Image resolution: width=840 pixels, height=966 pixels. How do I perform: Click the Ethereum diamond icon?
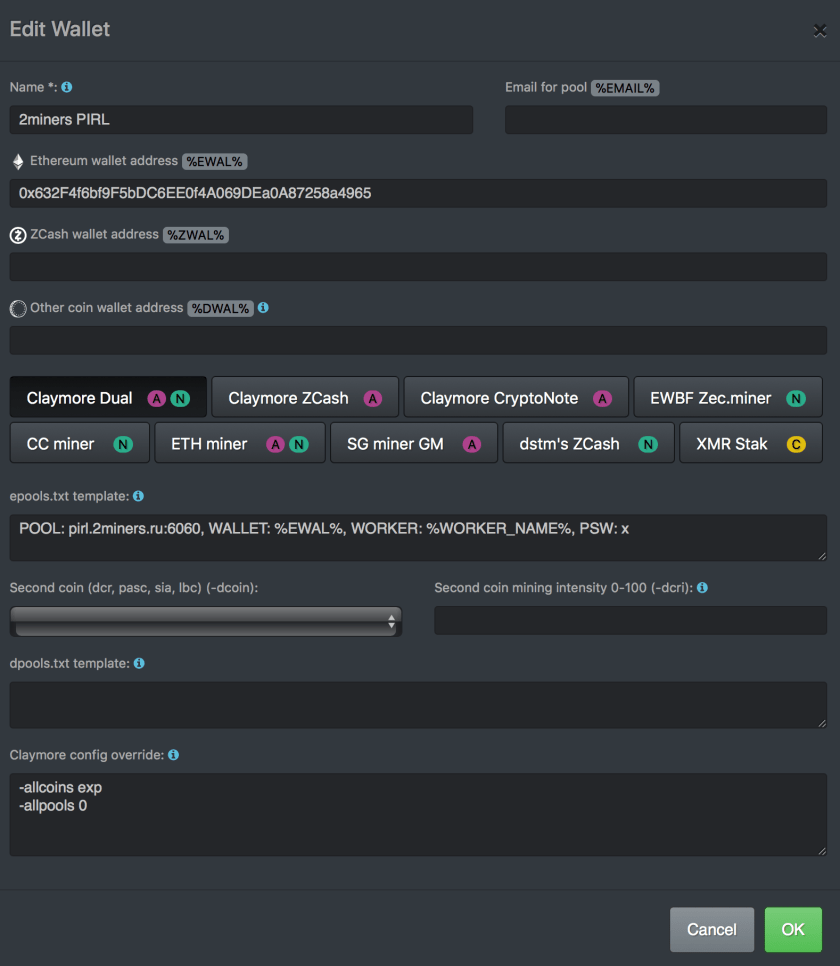point(18,161)
